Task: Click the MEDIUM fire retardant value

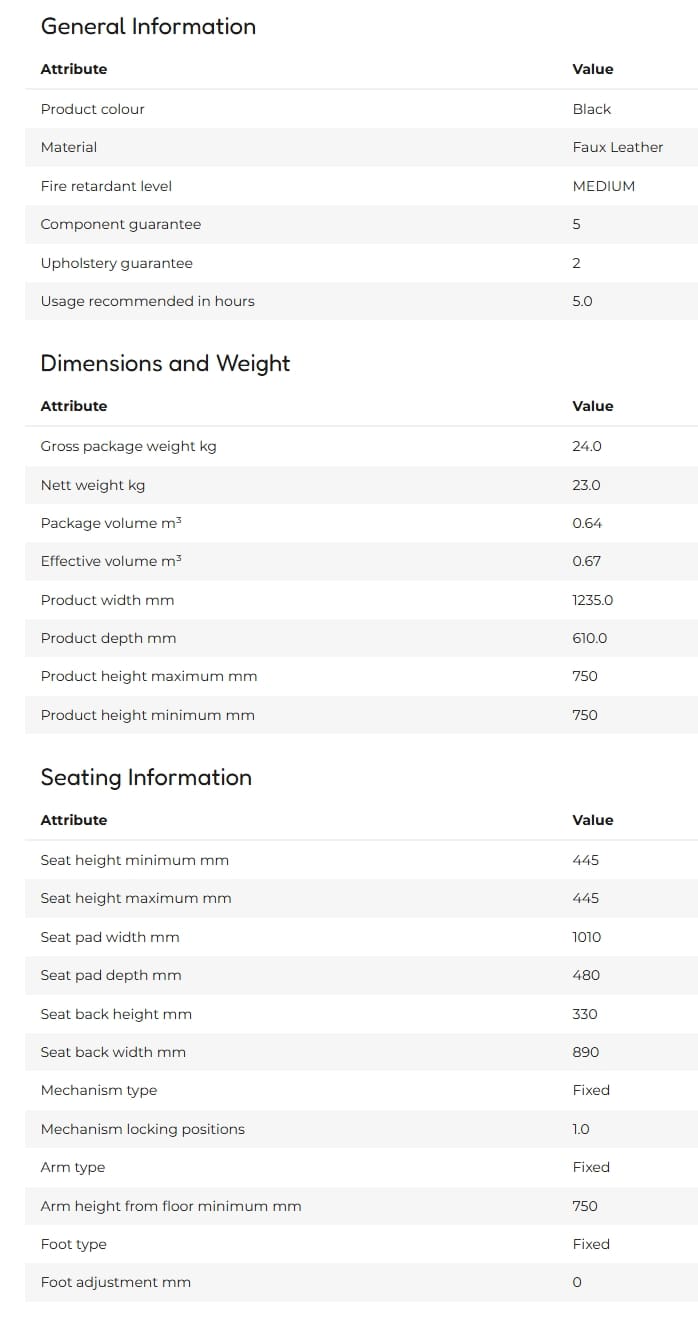Action: pyautogui.click(x=603, y=186)
